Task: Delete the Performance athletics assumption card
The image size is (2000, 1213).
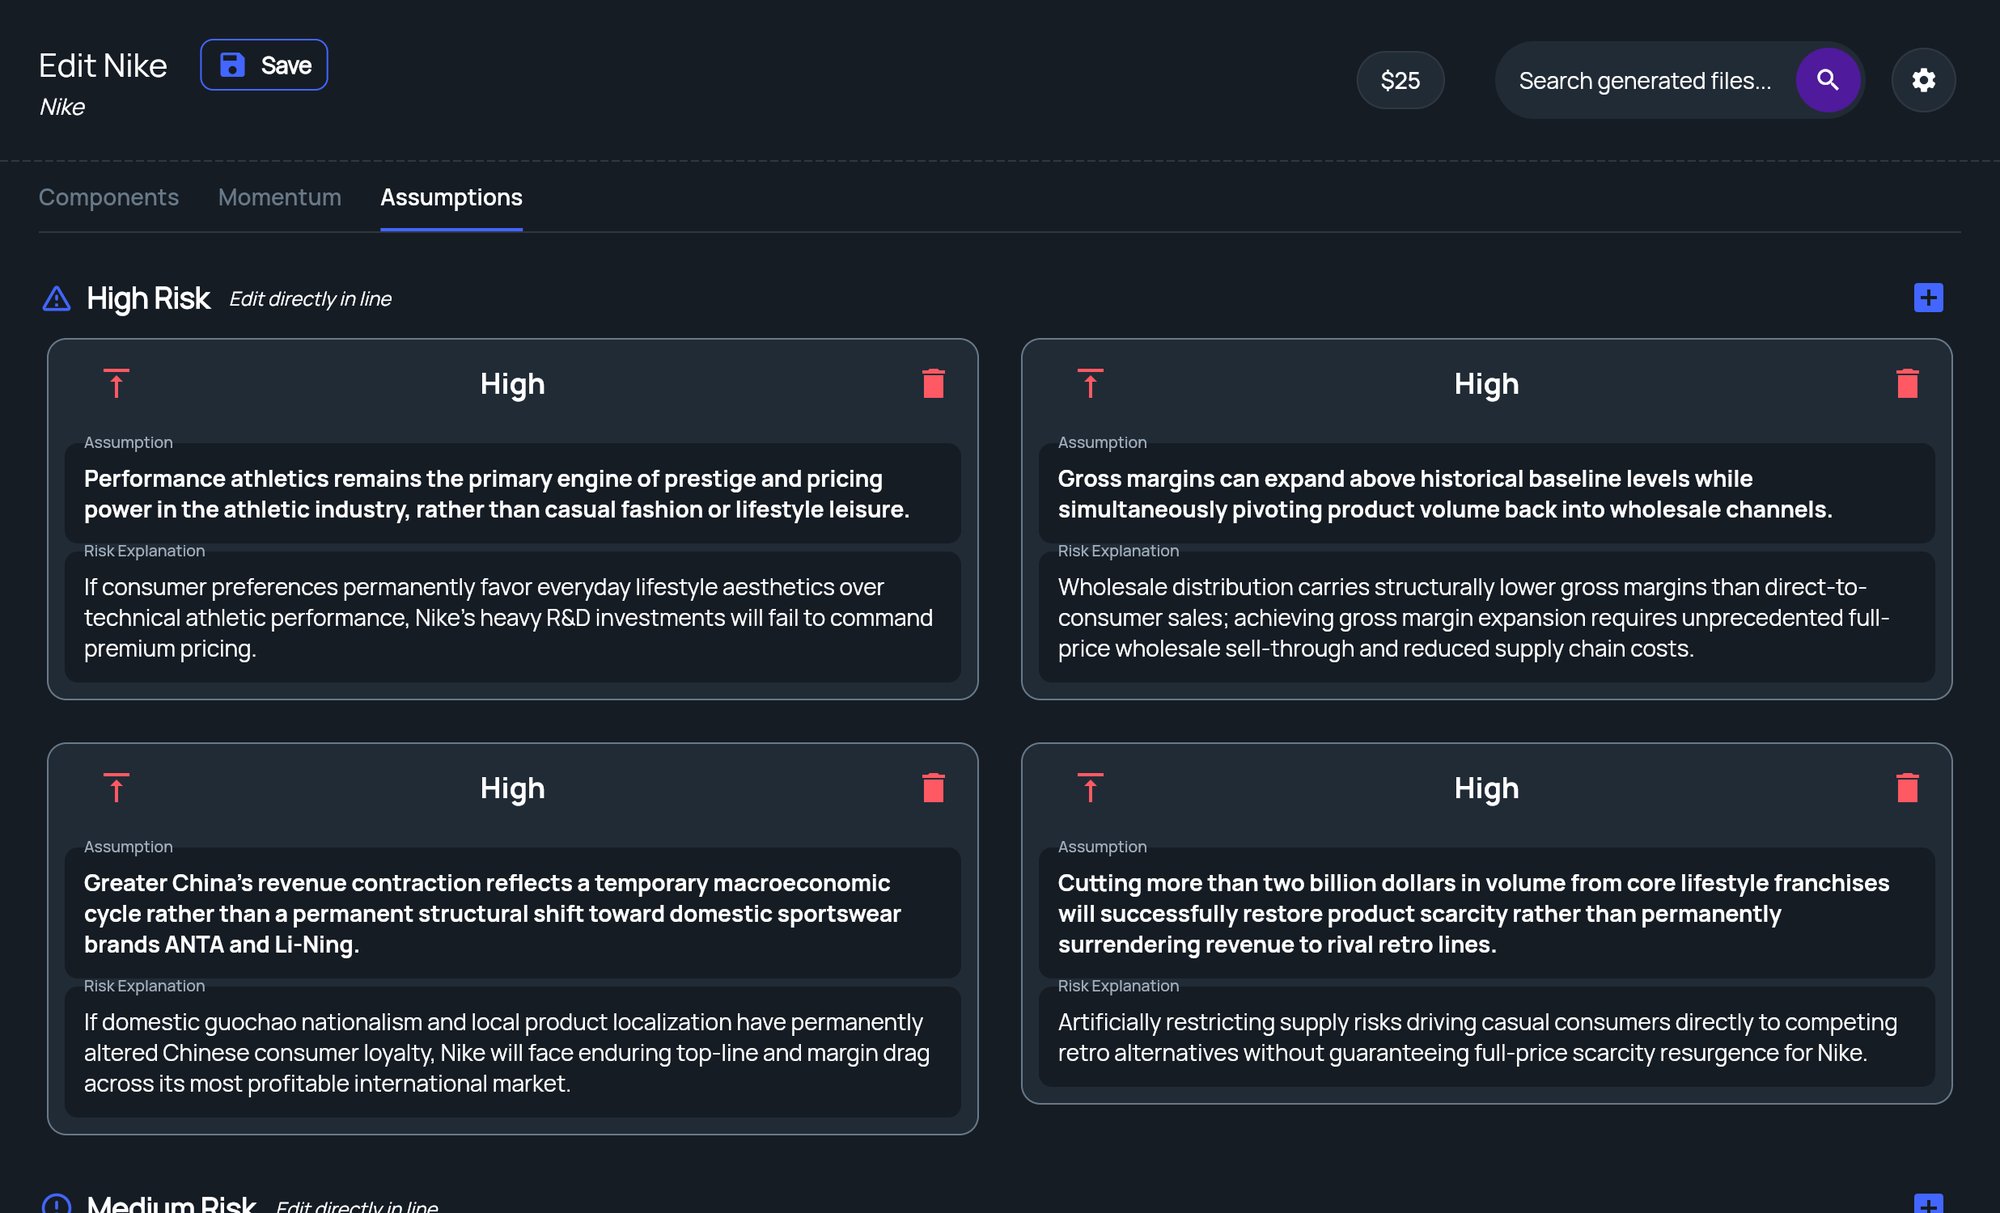Action: coord(933,383)
